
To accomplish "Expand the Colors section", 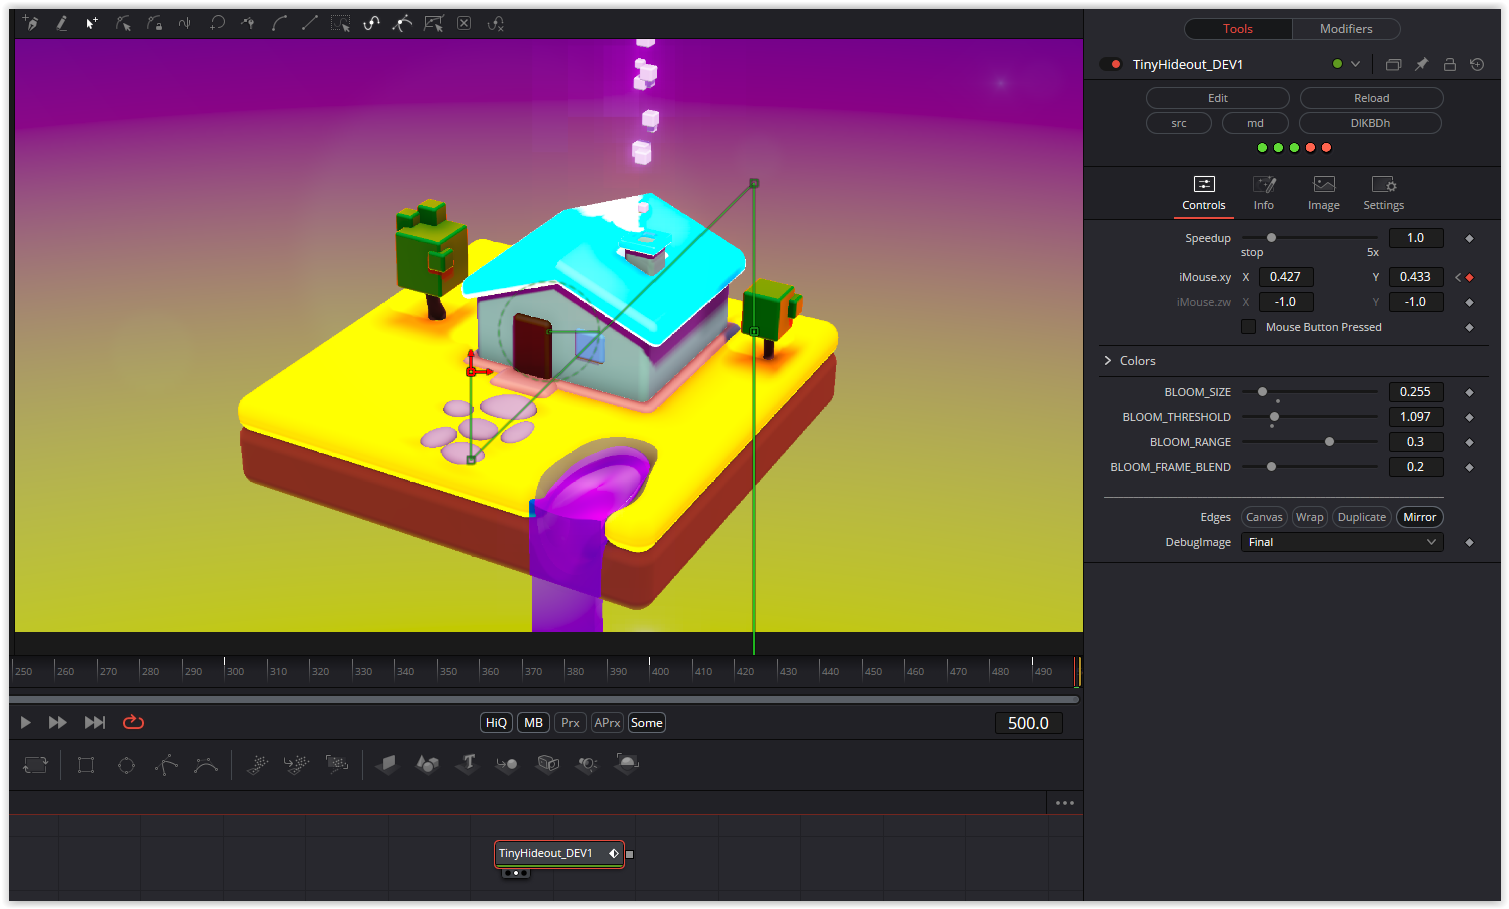I will coord(1108,361).
